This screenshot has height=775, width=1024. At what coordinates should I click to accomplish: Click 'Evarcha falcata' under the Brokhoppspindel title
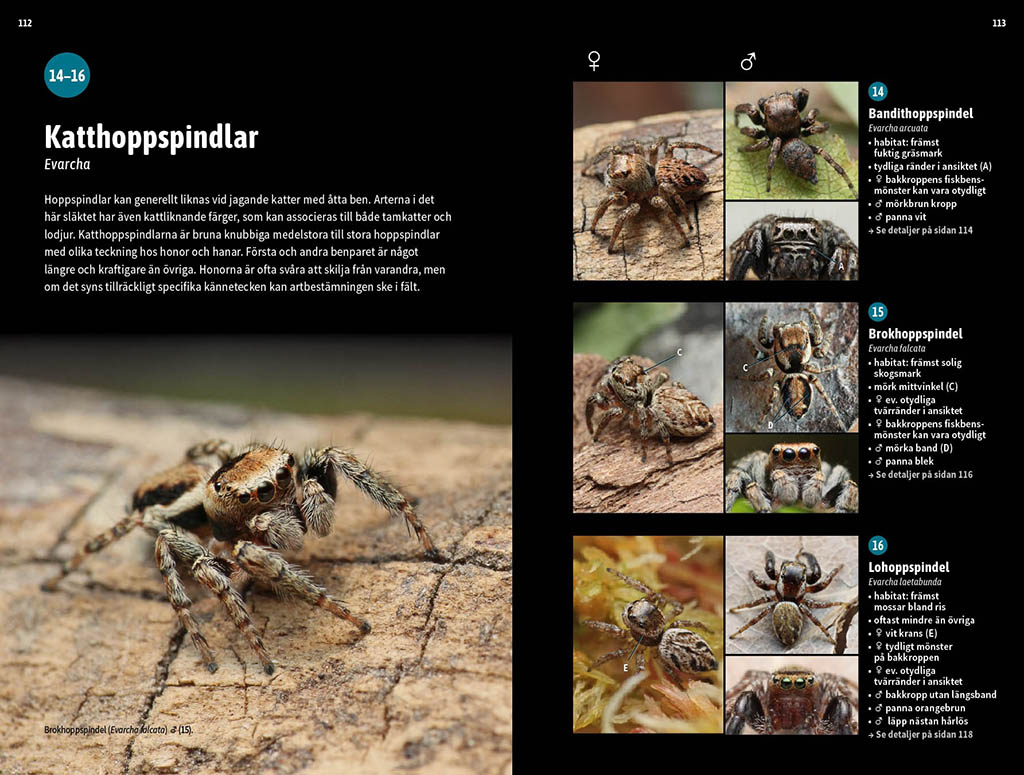click(897, 349)
